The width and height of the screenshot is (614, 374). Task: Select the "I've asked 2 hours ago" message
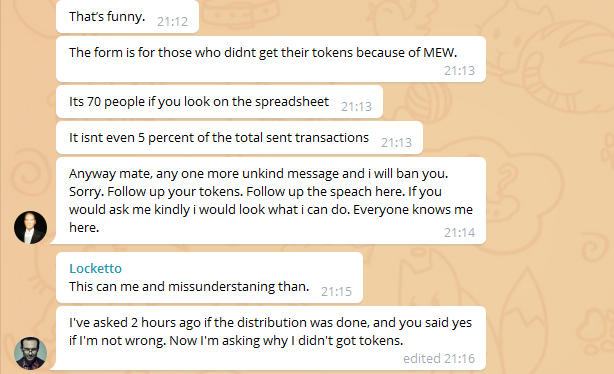(271, 338)
